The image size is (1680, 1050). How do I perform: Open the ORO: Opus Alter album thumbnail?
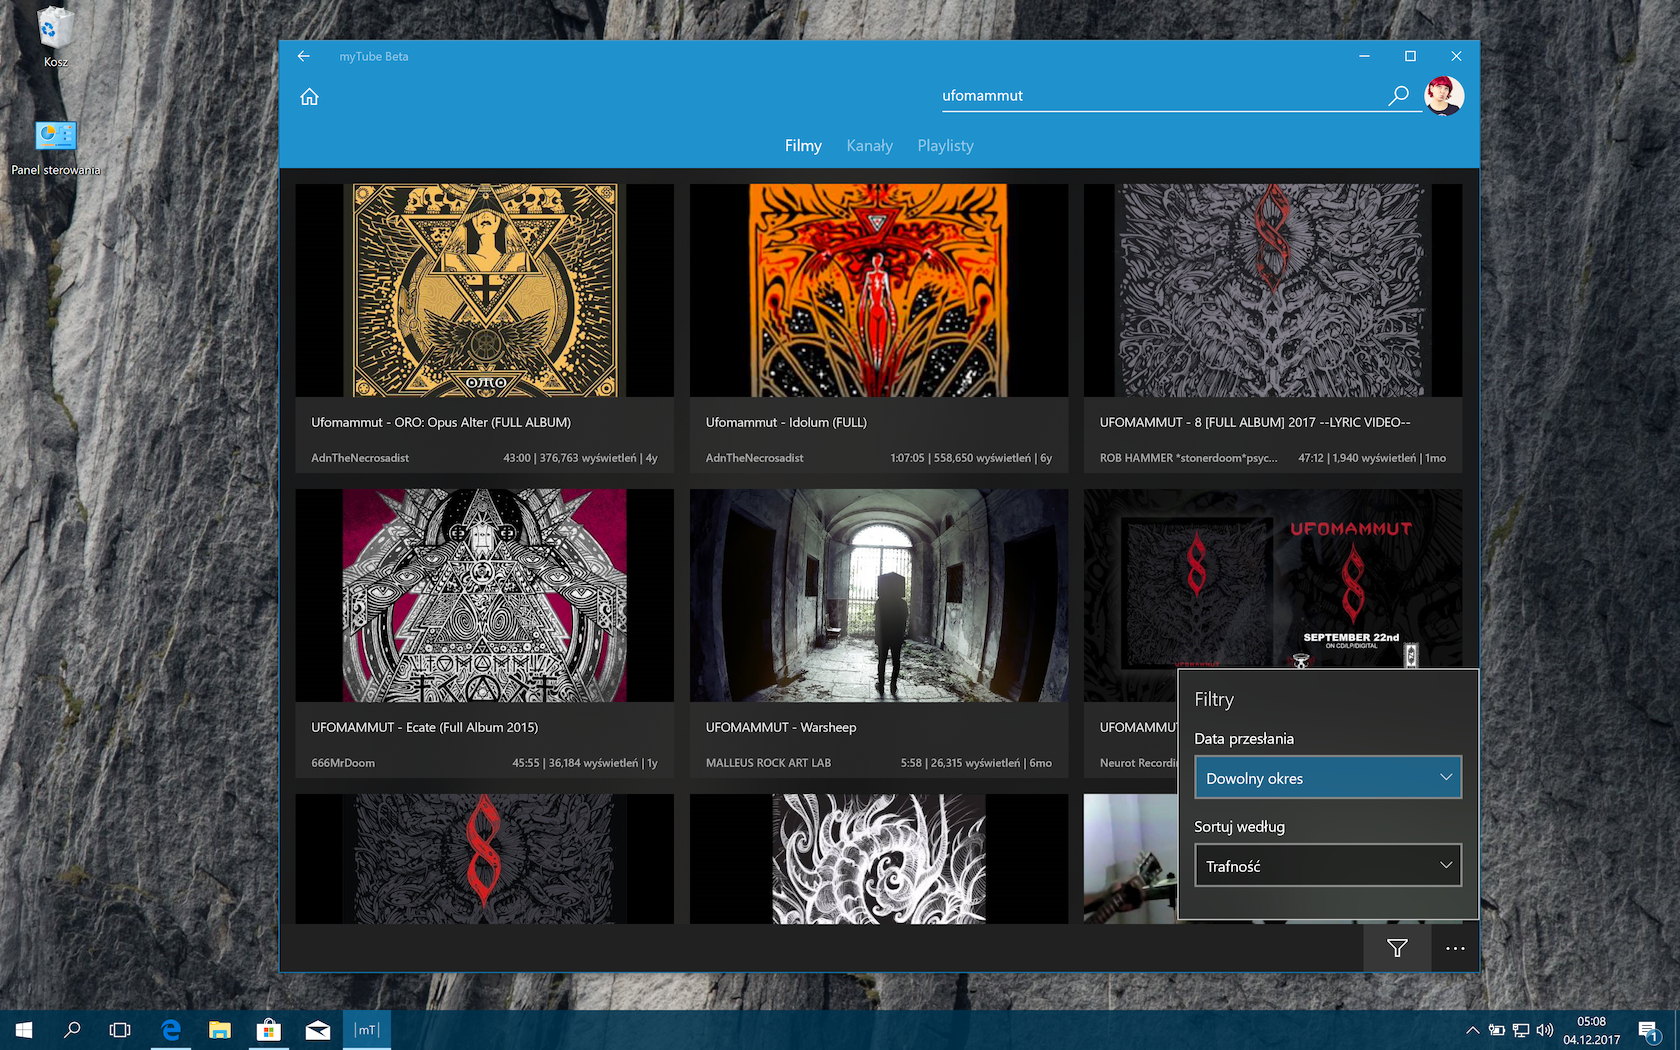pyautogui.click(x=485, y=290)
